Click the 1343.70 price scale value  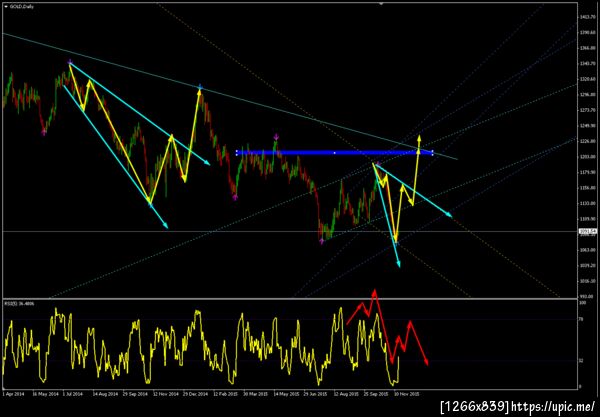[x=587, y=64]
